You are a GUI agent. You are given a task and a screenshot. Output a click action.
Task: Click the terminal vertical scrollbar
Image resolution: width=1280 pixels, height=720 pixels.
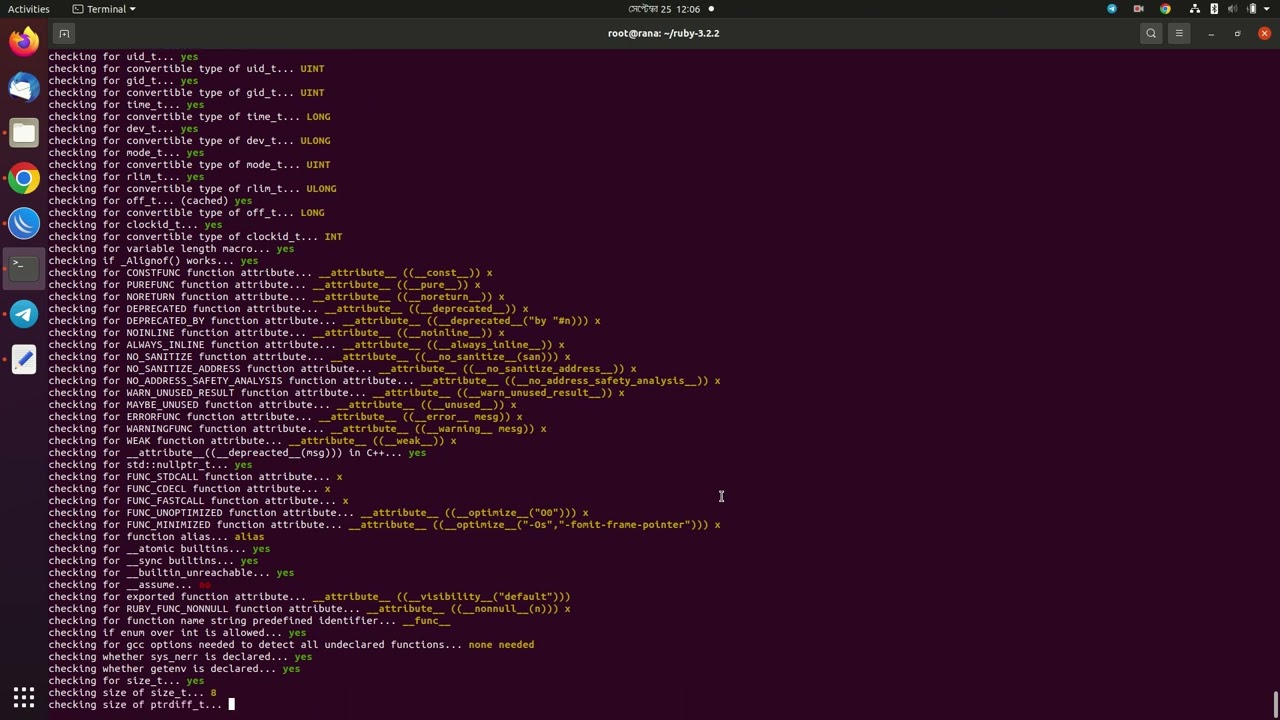1275,704
